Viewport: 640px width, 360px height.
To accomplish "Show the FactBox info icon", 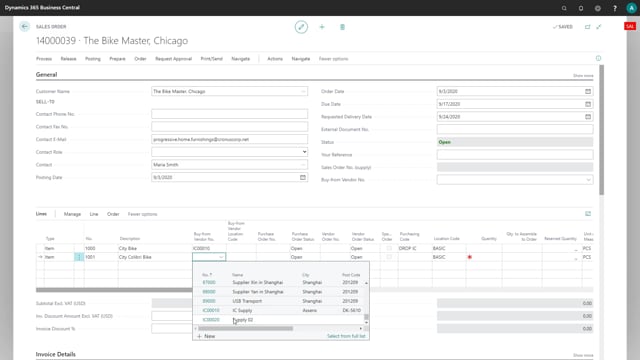I will click(598, 58).
